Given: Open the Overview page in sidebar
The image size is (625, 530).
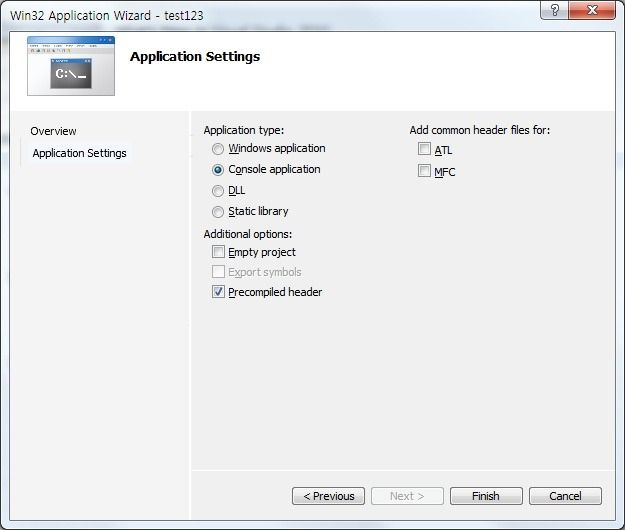Looking at the screenshot, I should click(53, 131).
